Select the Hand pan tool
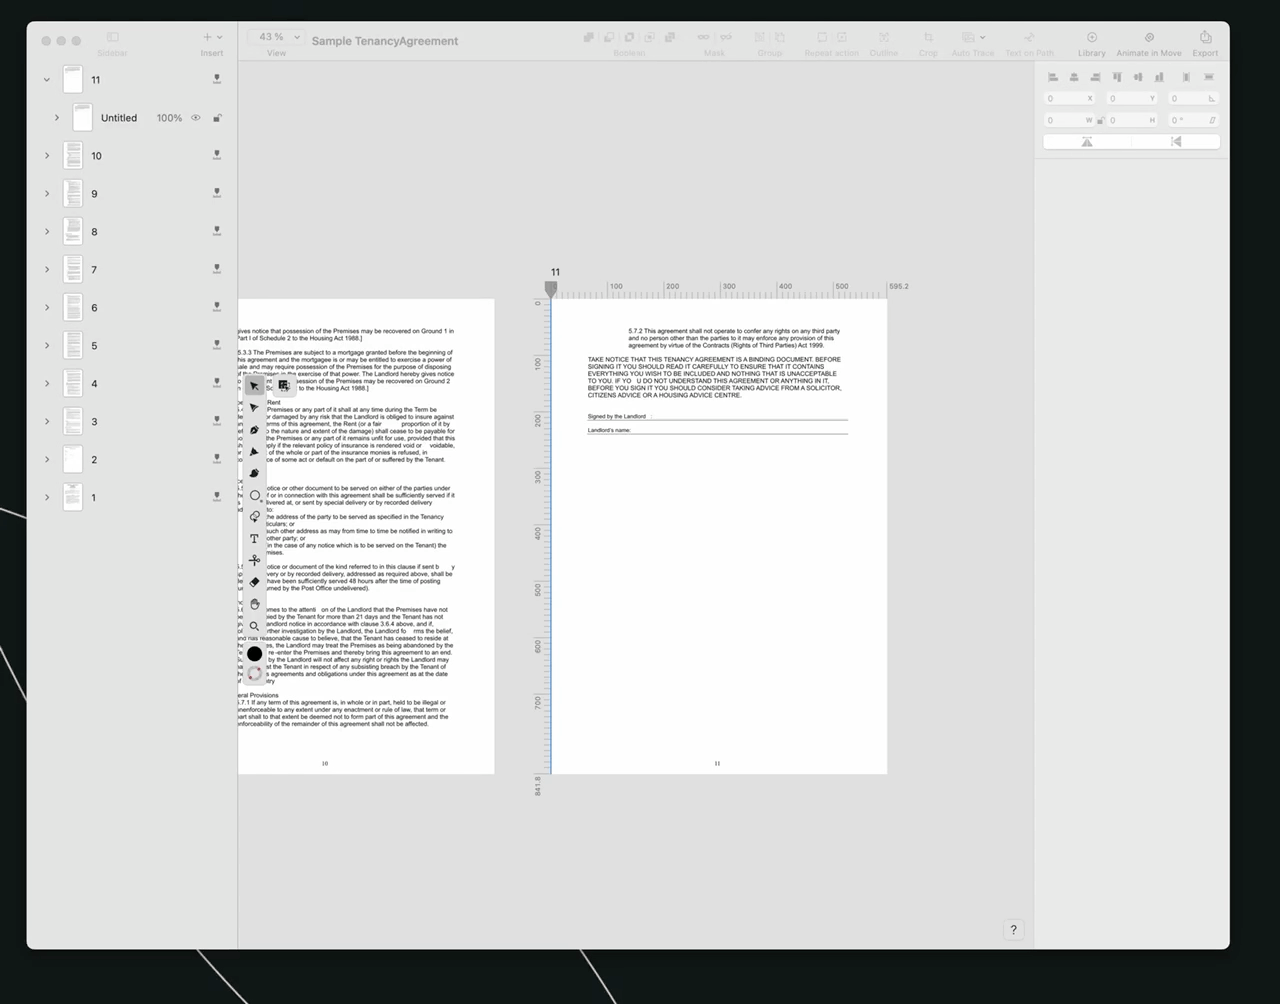Viewport: 1280px width, 1004px height. coord(254,604)
